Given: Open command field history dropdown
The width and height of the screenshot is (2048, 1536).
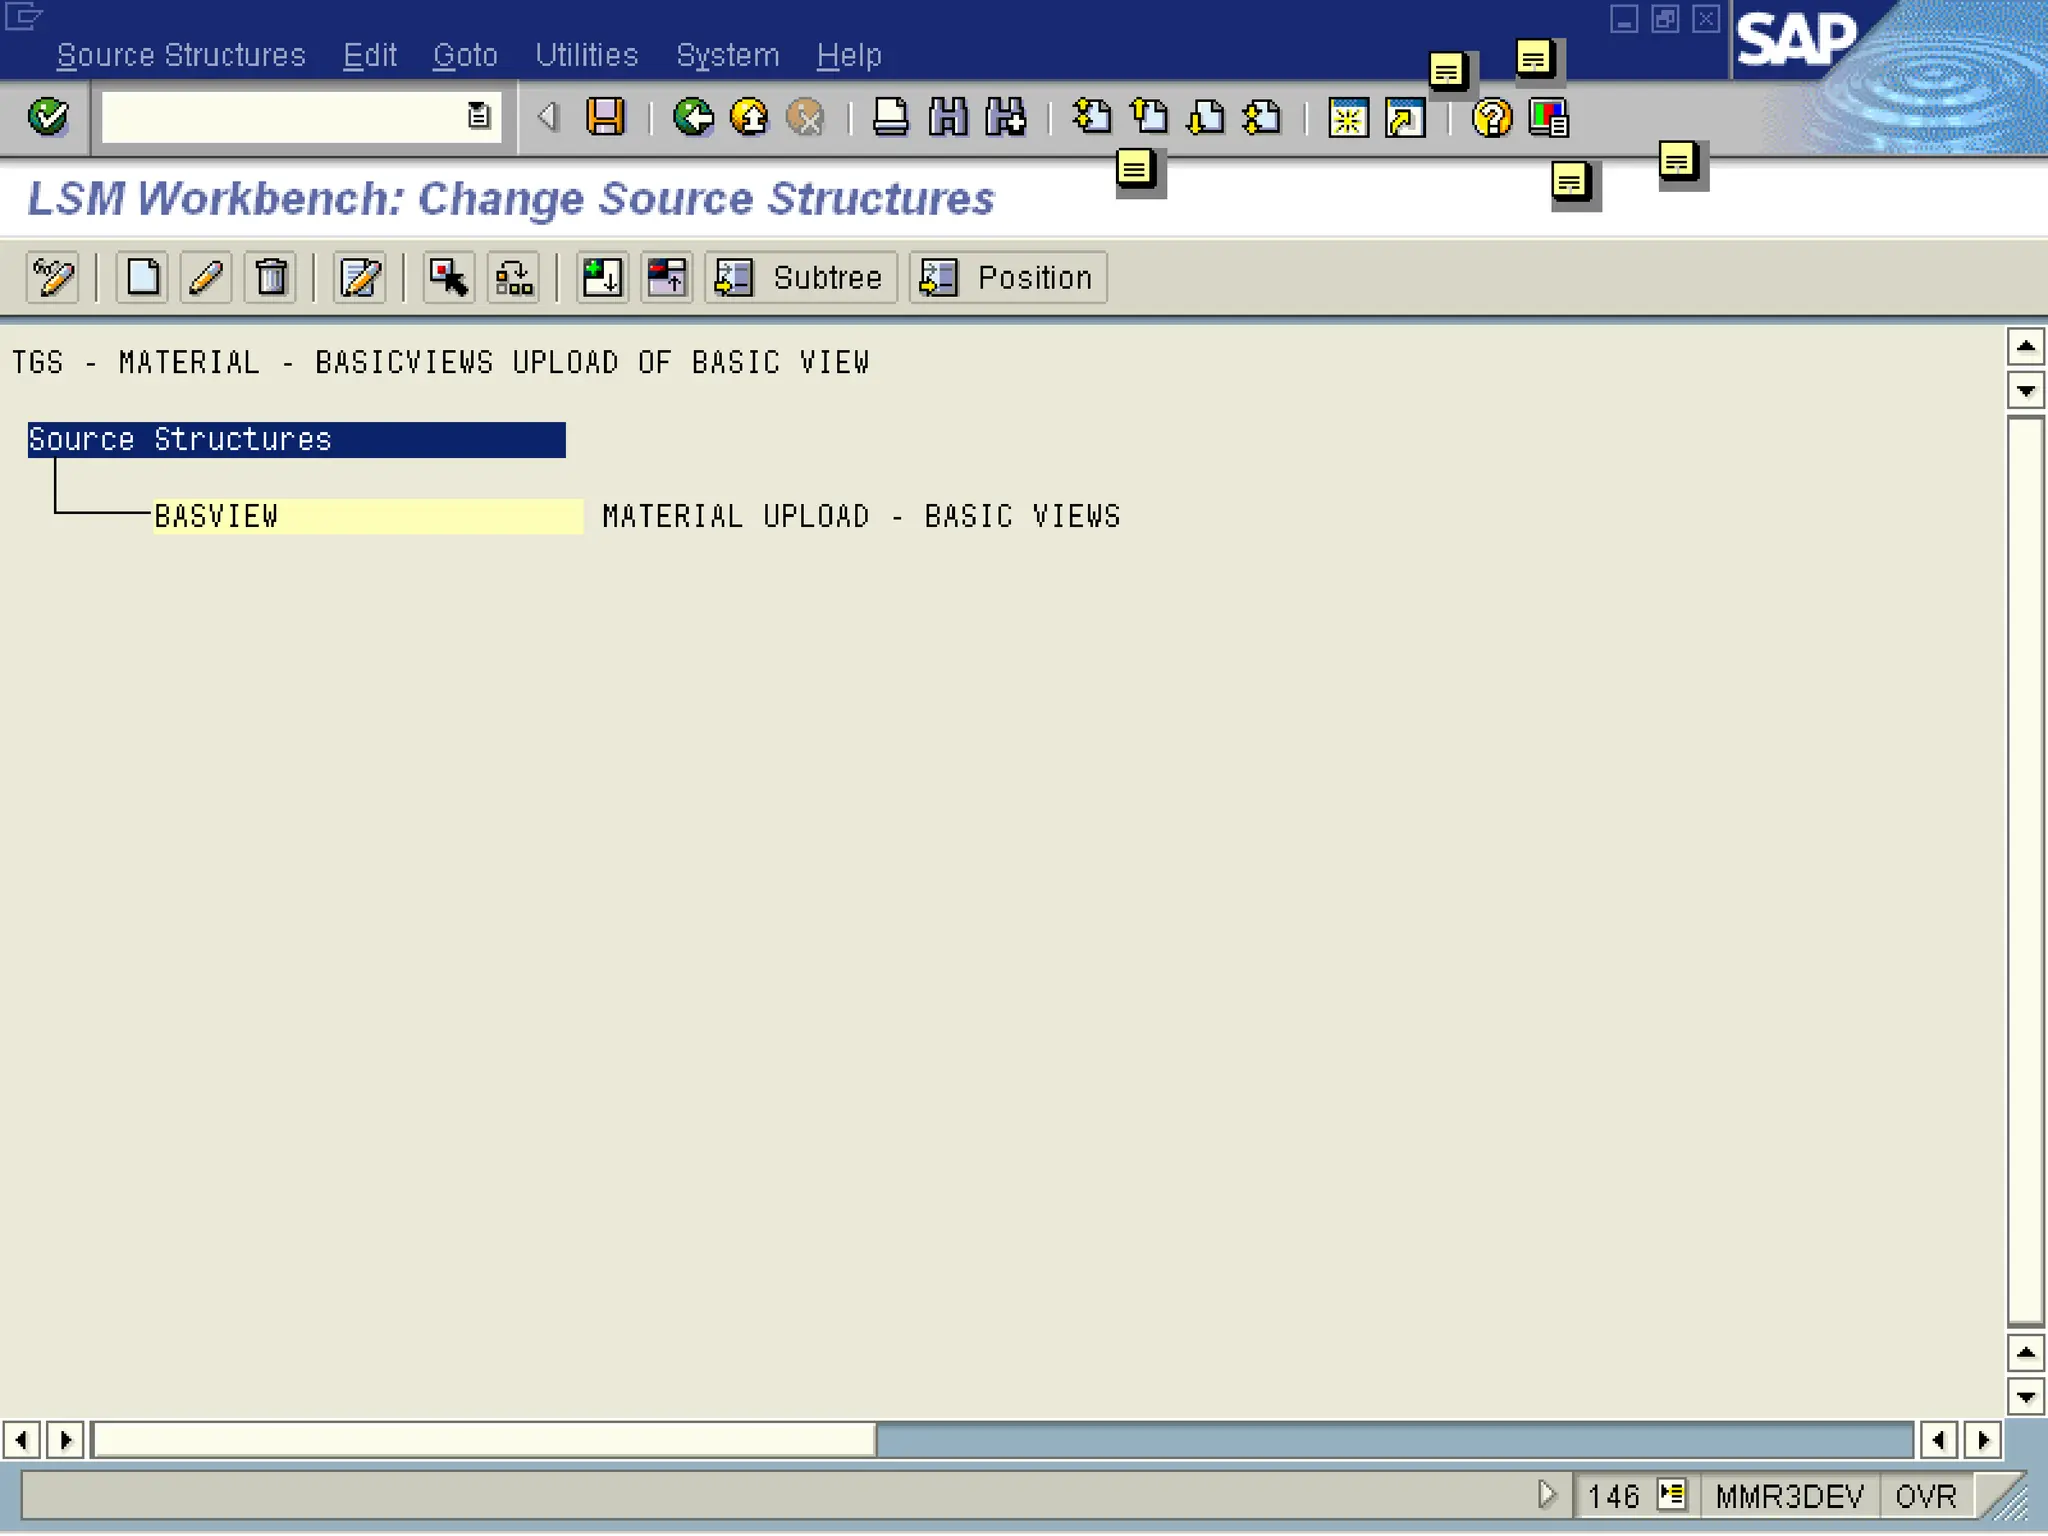Looking at the screenshot, I should pos(479,116).
